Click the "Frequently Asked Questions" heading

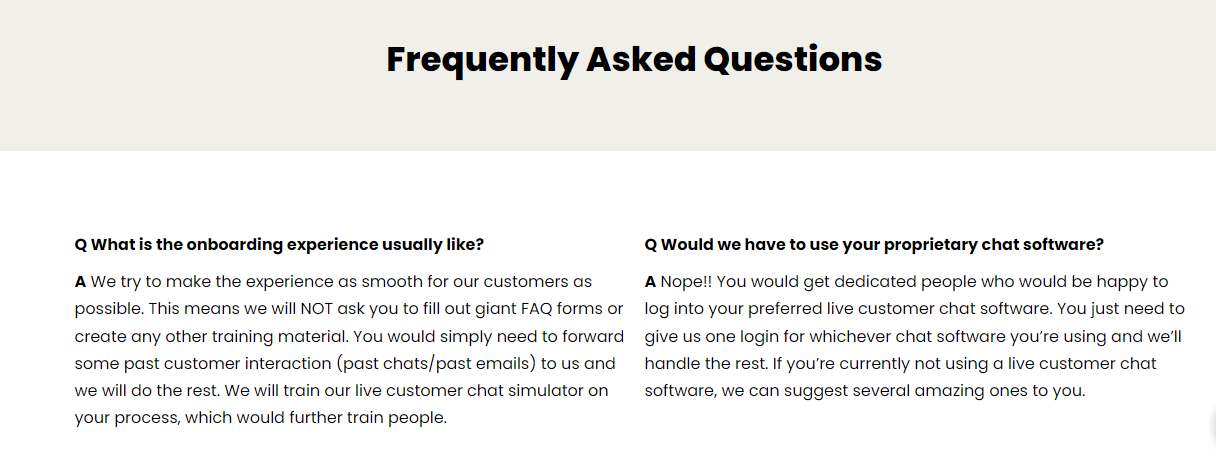coord(634,60)
